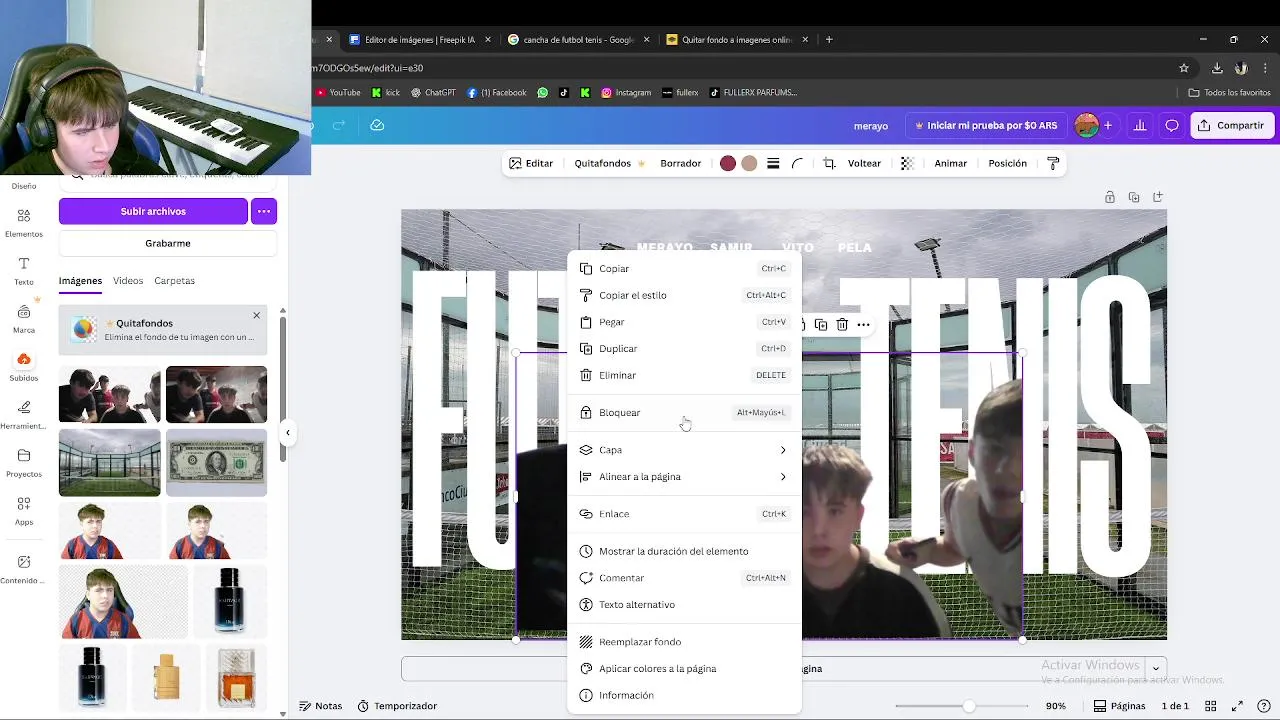Choose Copiar el estilo in context menu
This screenshot has height=720, width=1280.
[685, 295]
